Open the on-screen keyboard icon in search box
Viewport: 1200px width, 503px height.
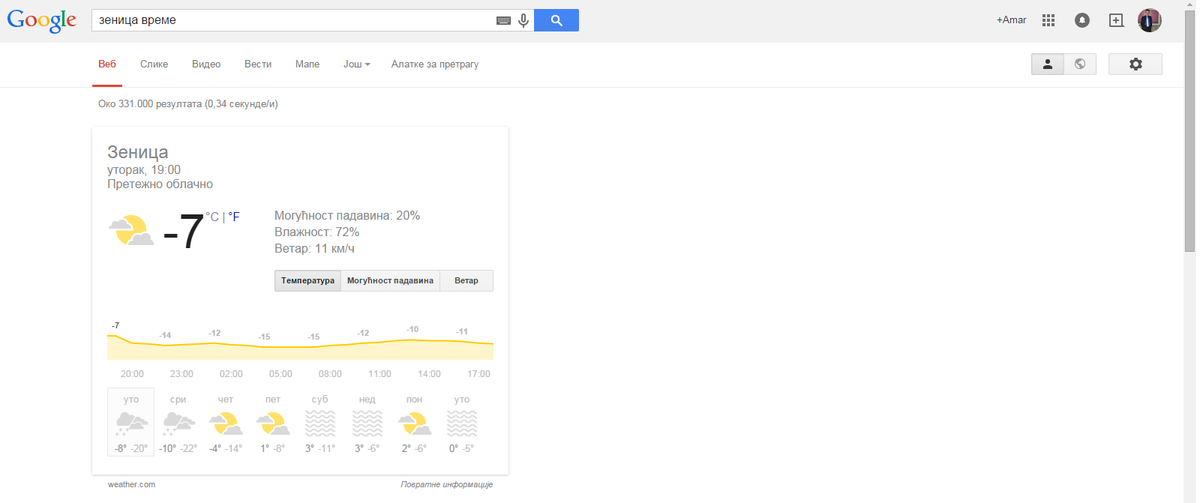click(x=503, y=20)
